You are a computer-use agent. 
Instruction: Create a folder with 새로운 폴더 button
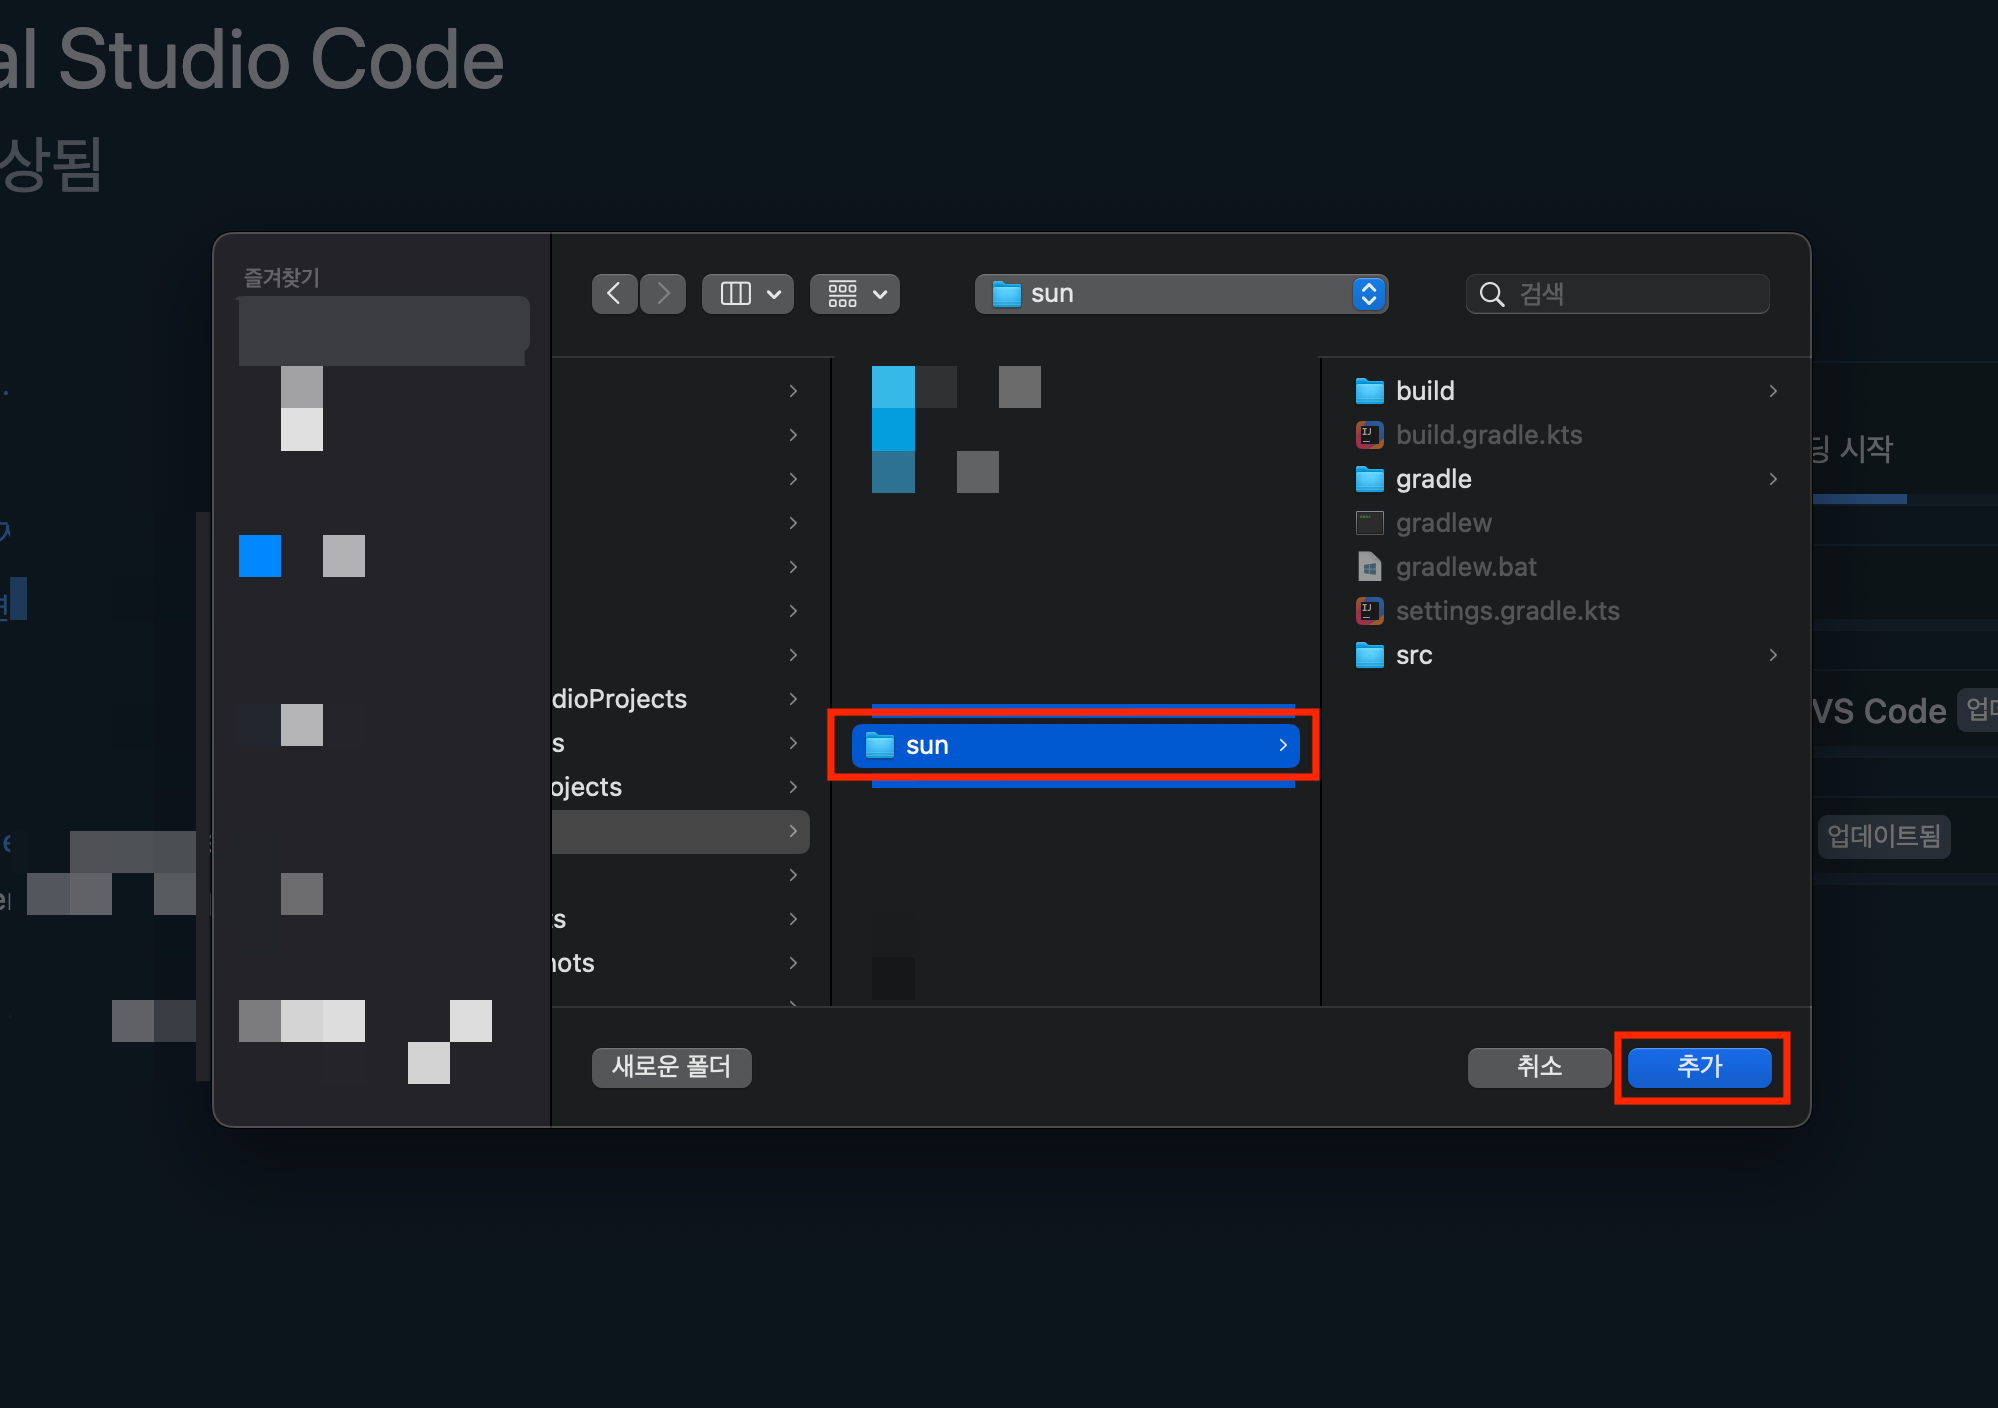click(671, 1067)
